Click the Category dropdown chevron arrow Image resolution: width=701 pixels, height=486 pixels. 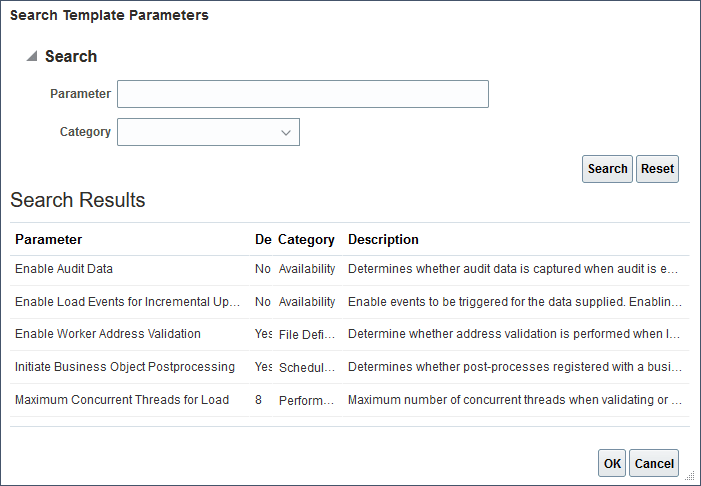(286, 132)
